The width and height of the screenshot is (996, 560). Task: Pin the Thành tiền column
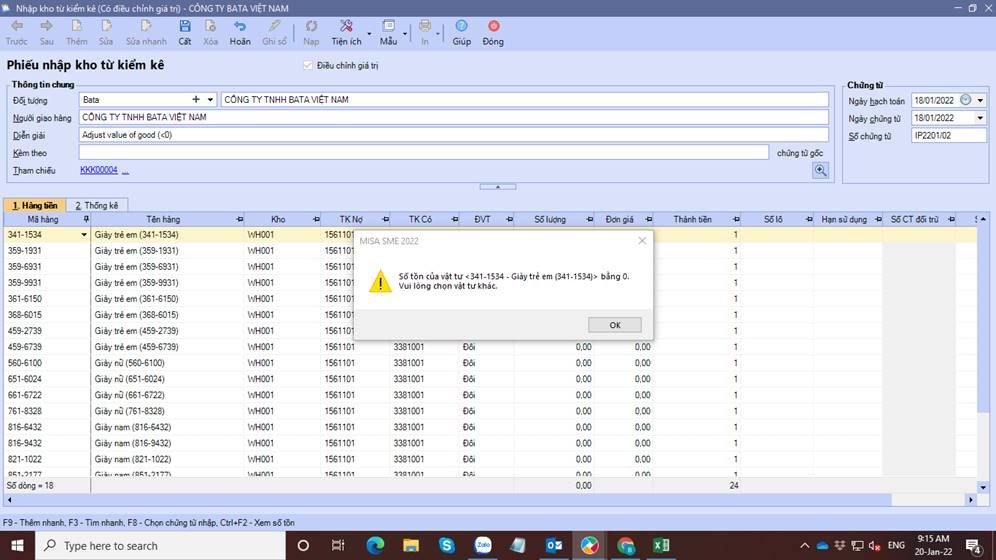736,219
